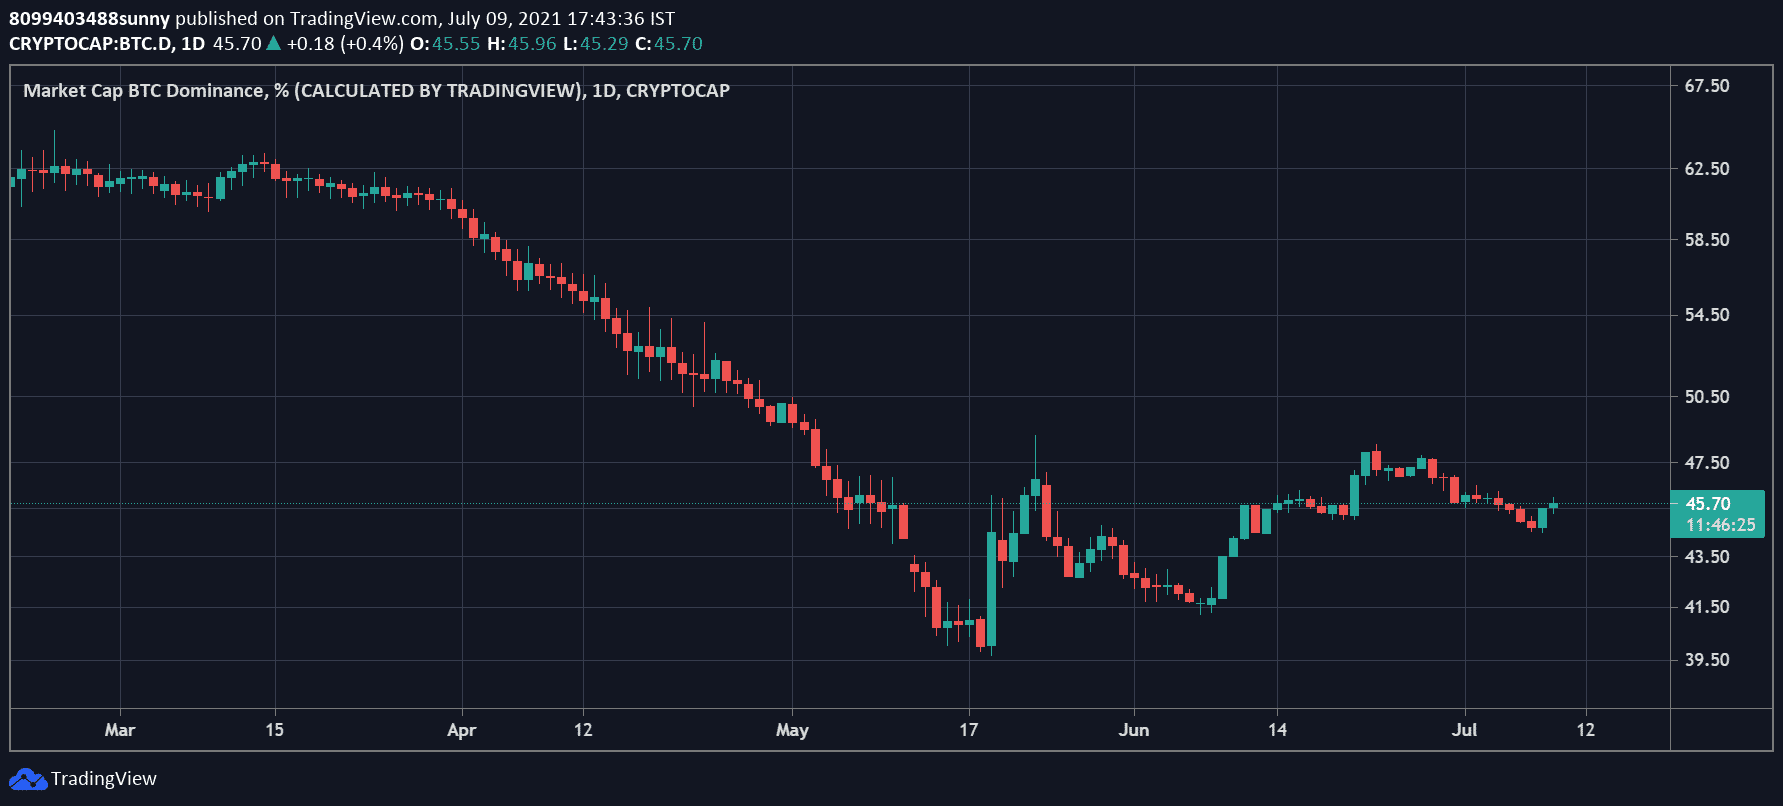The width and height of the screenshot is (1783, 806).
Task: Click the open value 45.55 in header
Action: click(456, 44)
